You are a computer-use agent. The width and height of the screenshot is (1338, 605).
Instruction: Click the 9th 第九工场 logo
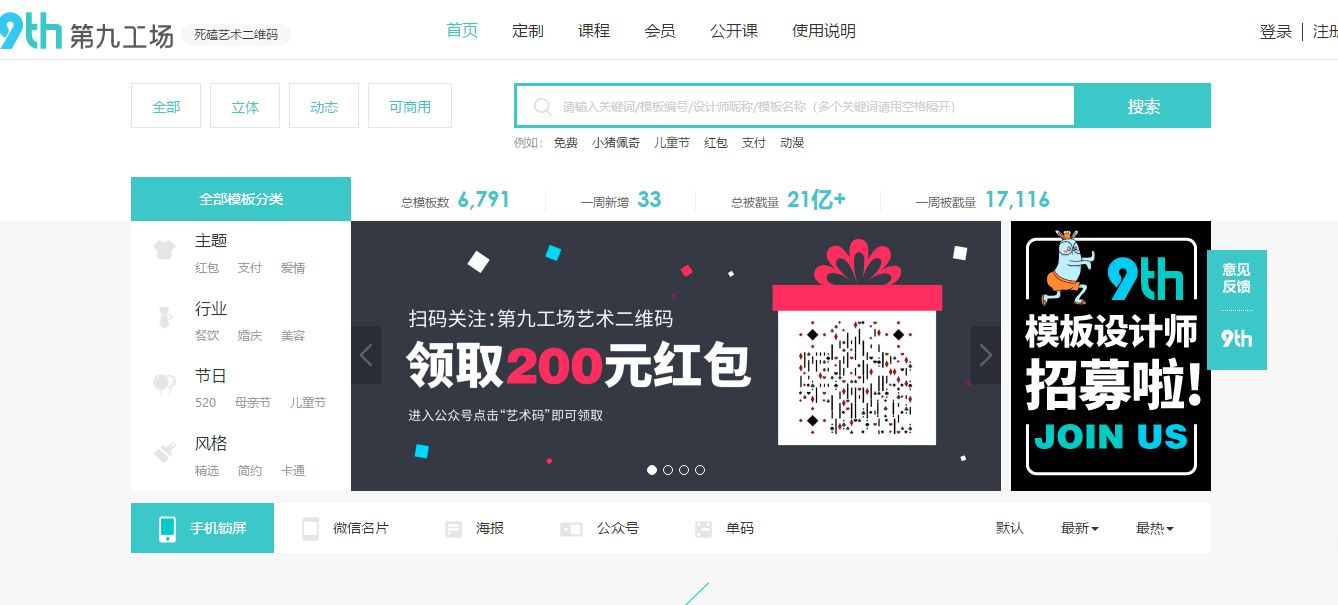click(87, 34)
